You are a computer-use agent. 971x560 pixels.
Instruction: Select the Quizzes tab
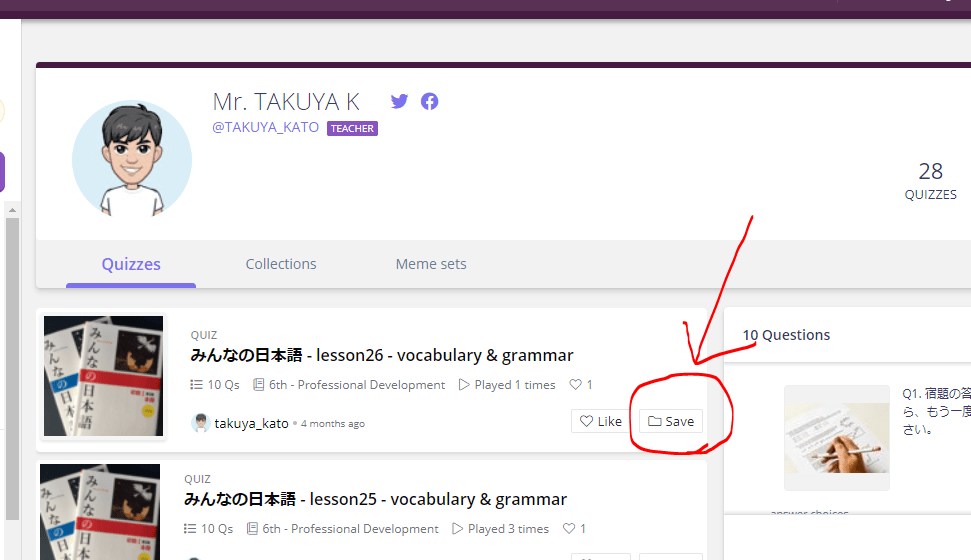point(131,265)
